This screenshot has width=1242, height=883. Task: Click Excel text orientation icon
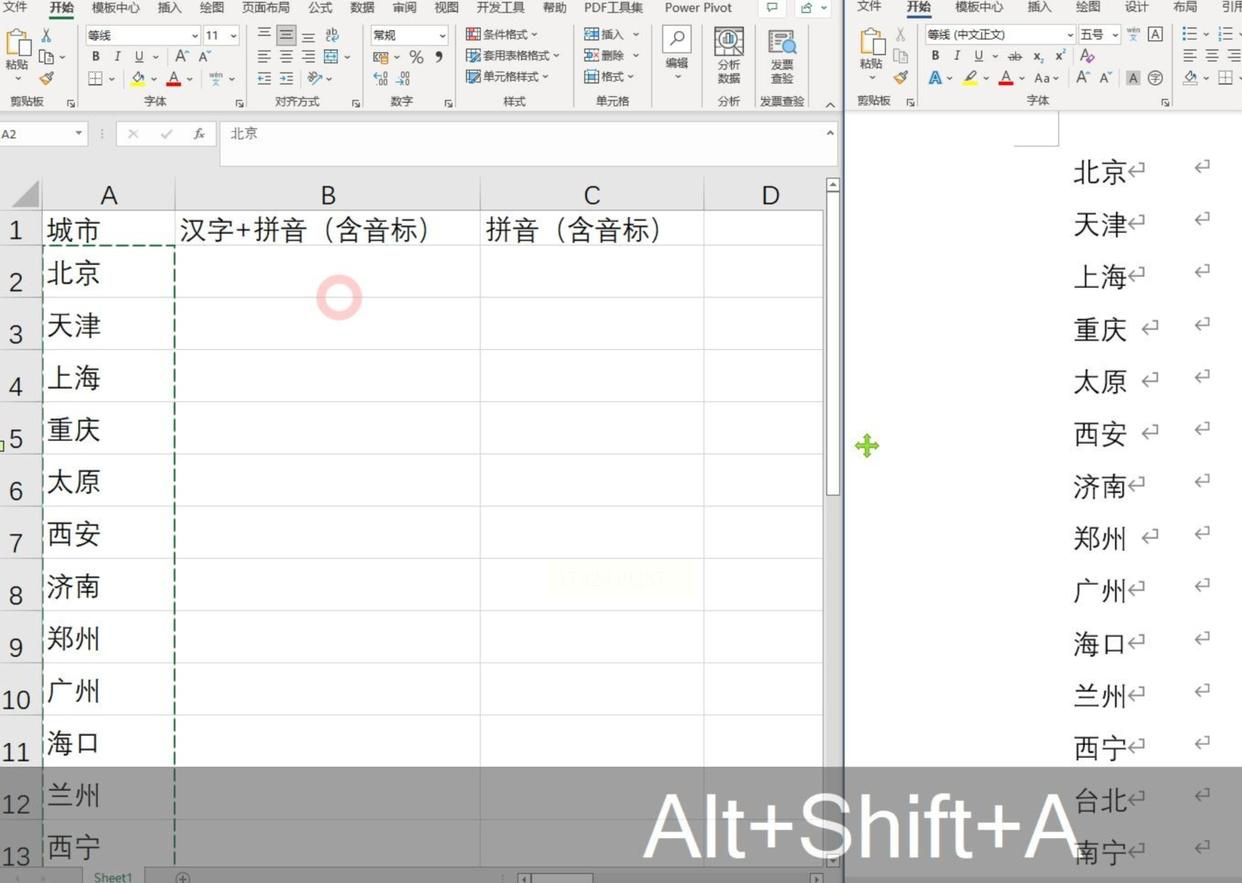click(314, 78)
